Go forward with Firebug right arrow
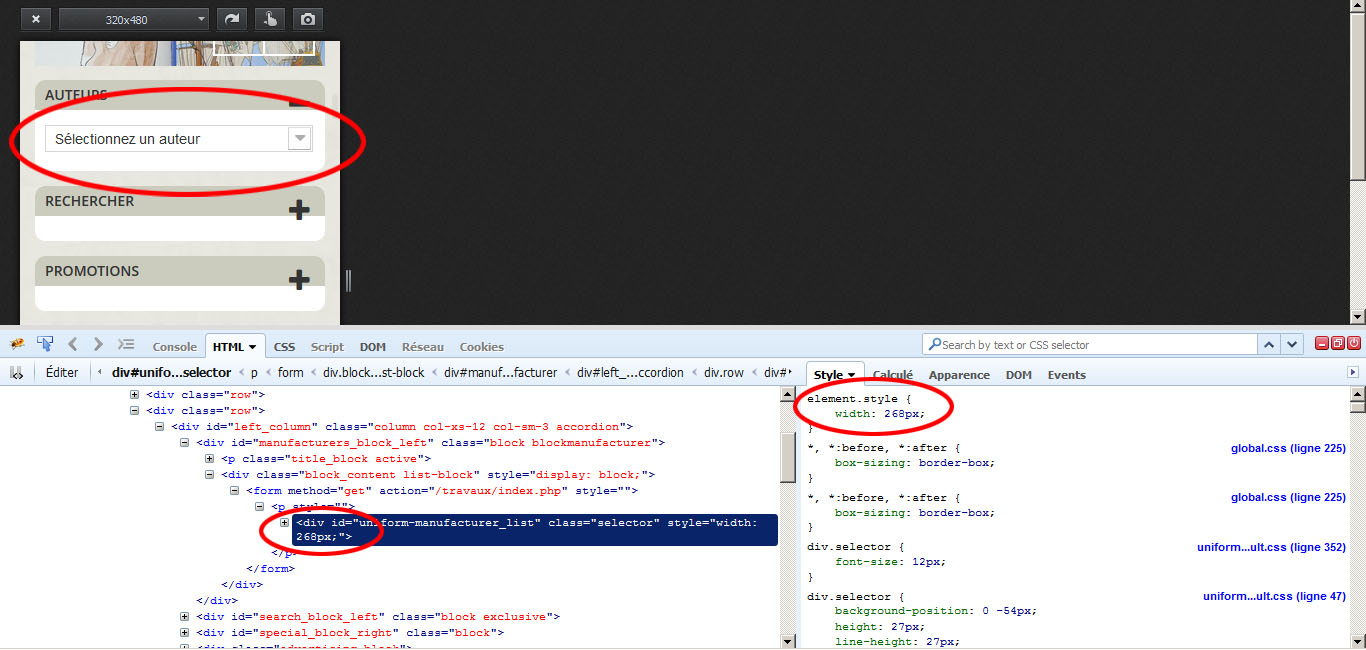Screen dimensions: 1366x650 point(98,345)
